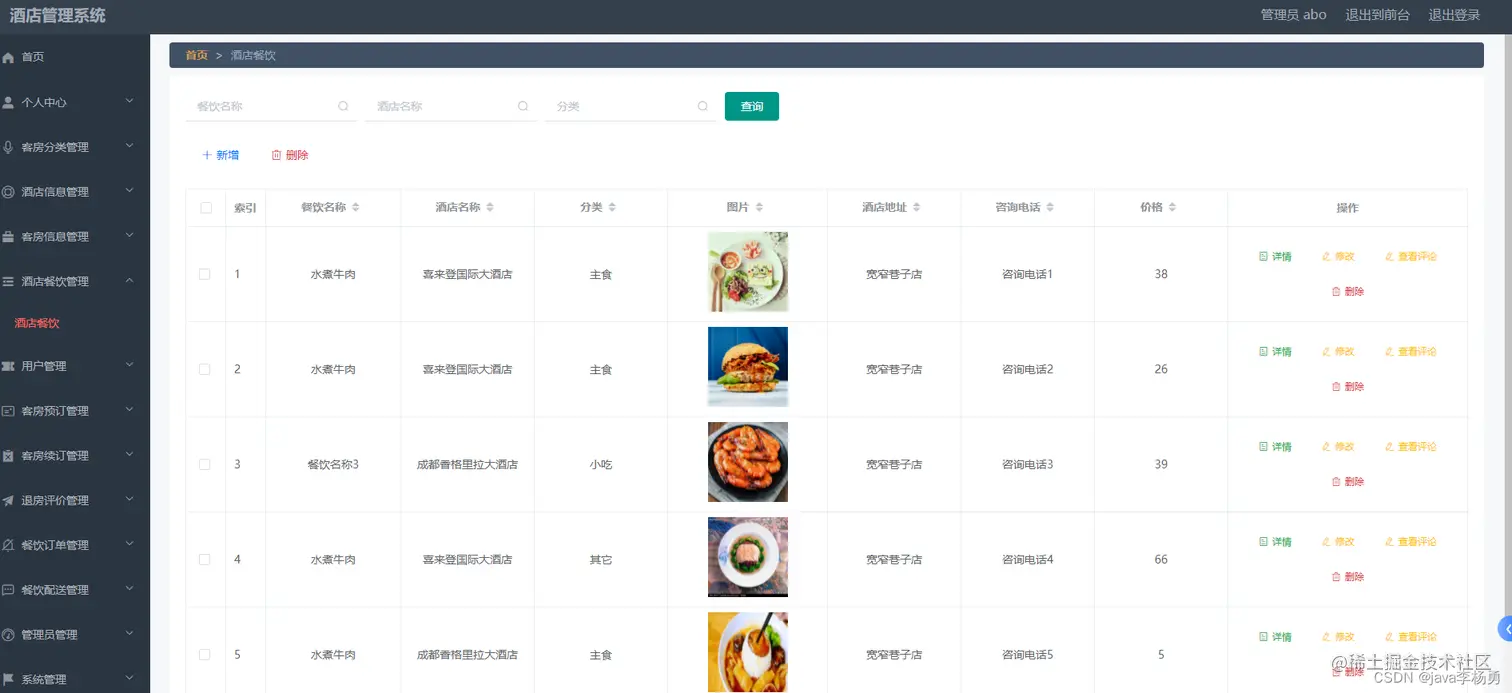Click the icon beside 客房续订管理
Viewport: 1512px width, 693px height.
8,456
